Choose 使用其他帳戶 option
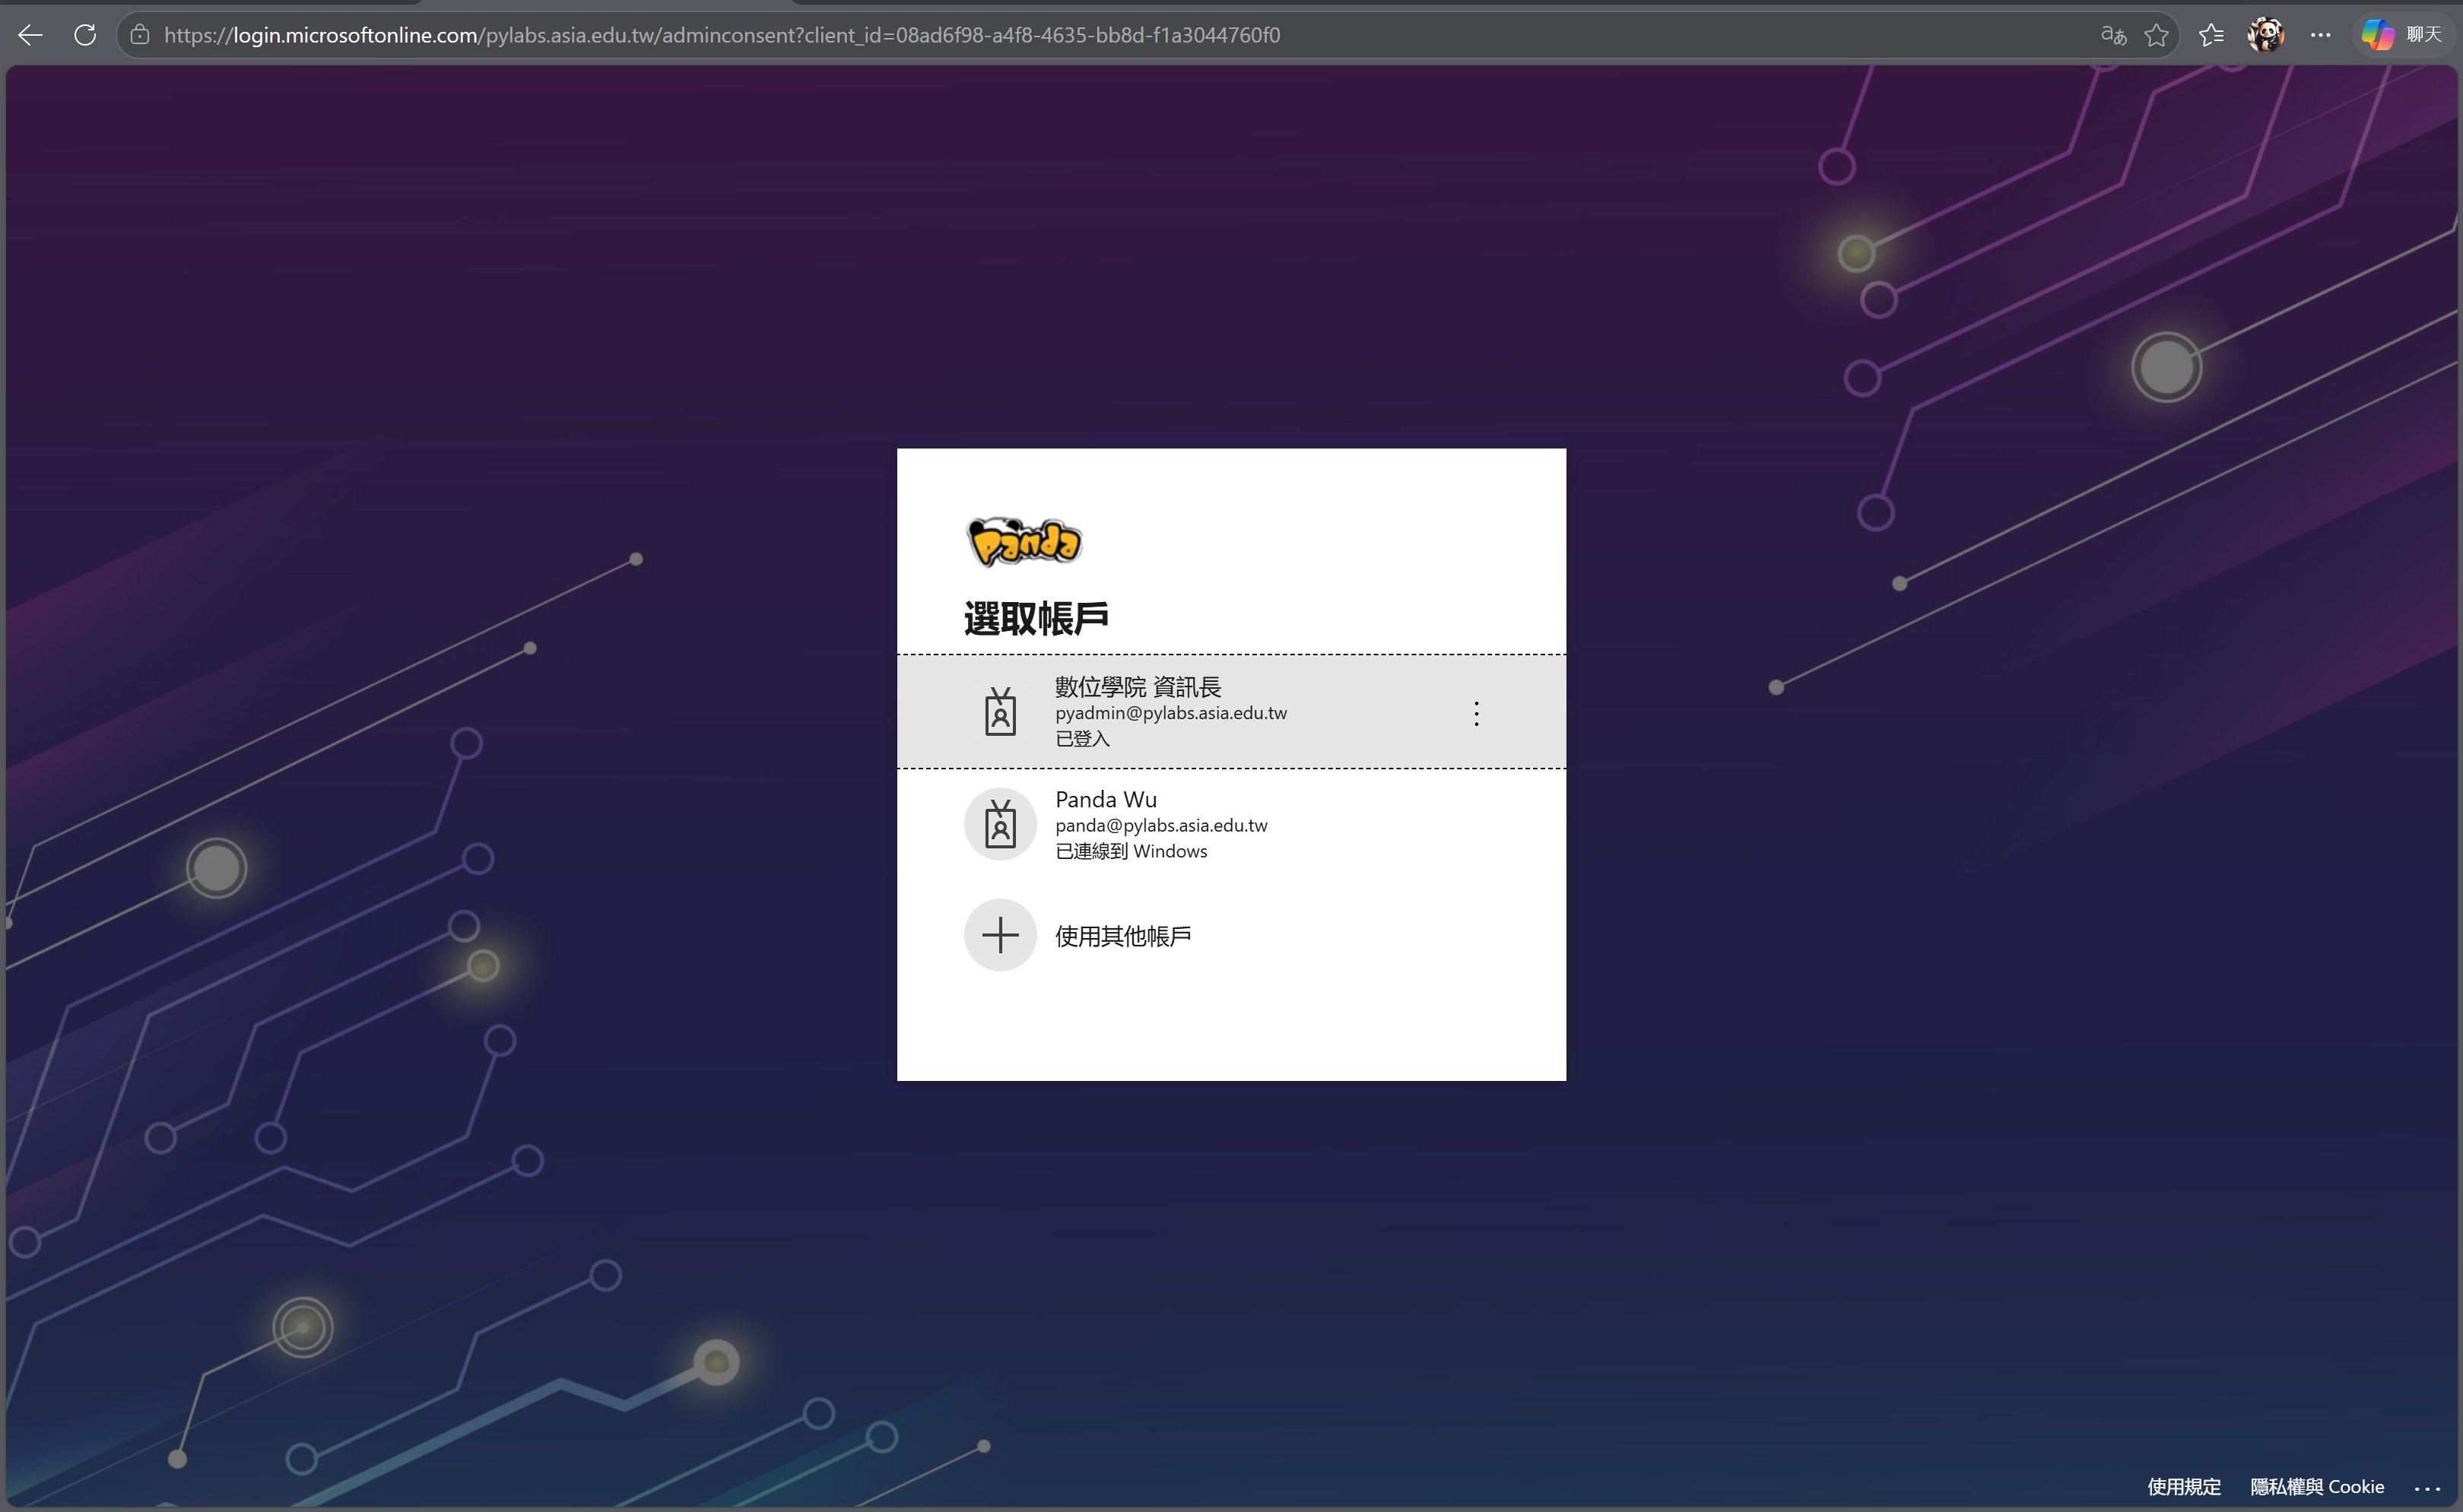Screen dimensions: 2463x1512 pos(1231,935)
